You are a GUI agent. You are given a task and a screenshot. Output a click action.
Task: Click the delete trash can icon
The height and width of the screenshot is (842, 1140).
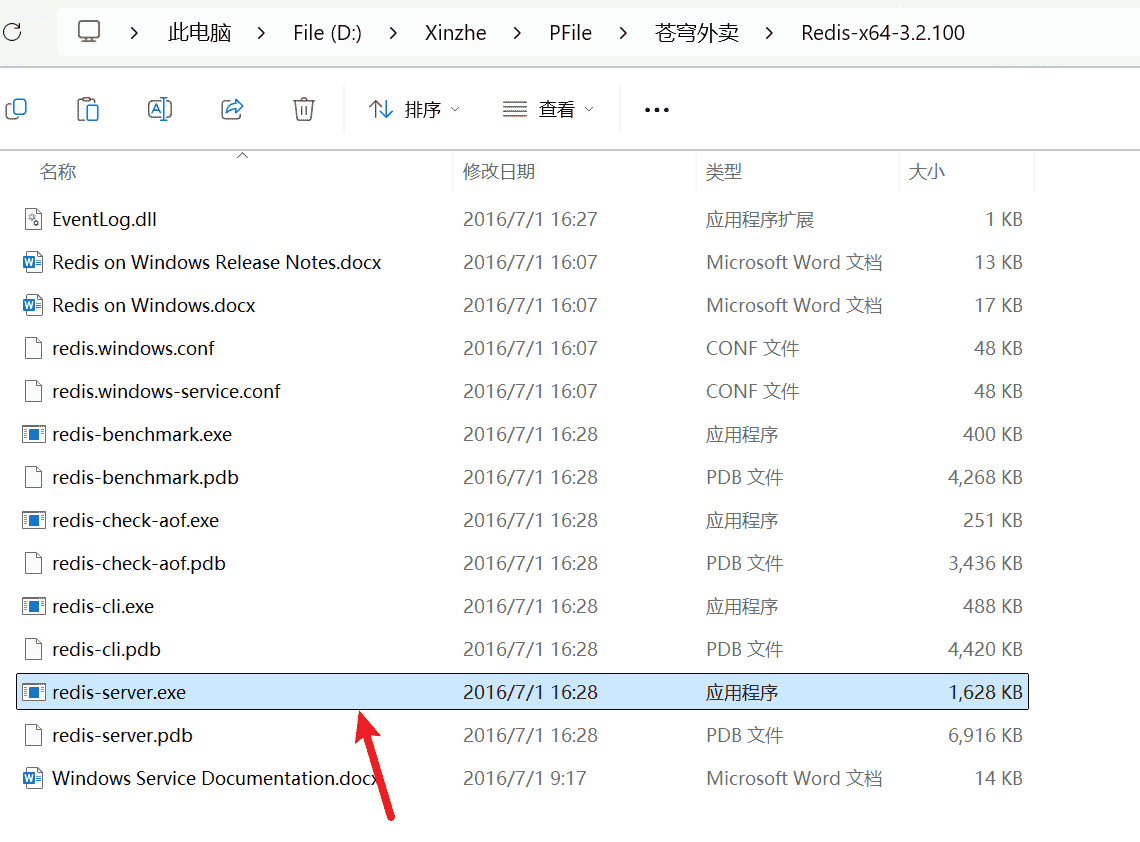tap(304, 109)
